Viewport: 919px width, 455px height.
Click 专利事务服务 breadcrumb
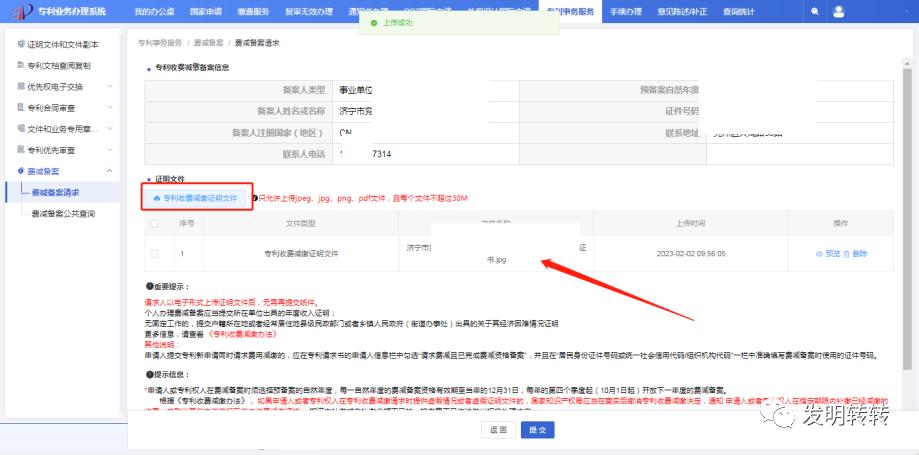[160, 43]
